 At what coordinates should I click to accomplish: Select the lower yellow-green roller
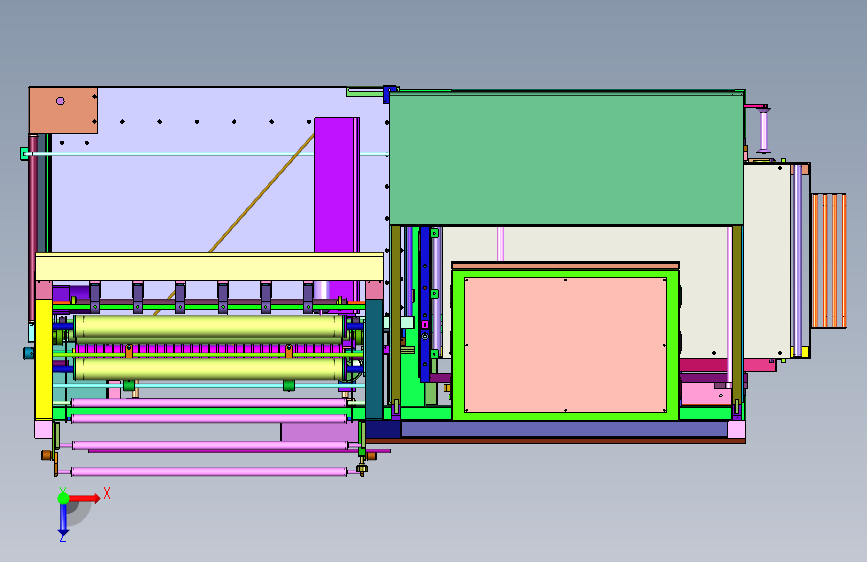point(208,368)
